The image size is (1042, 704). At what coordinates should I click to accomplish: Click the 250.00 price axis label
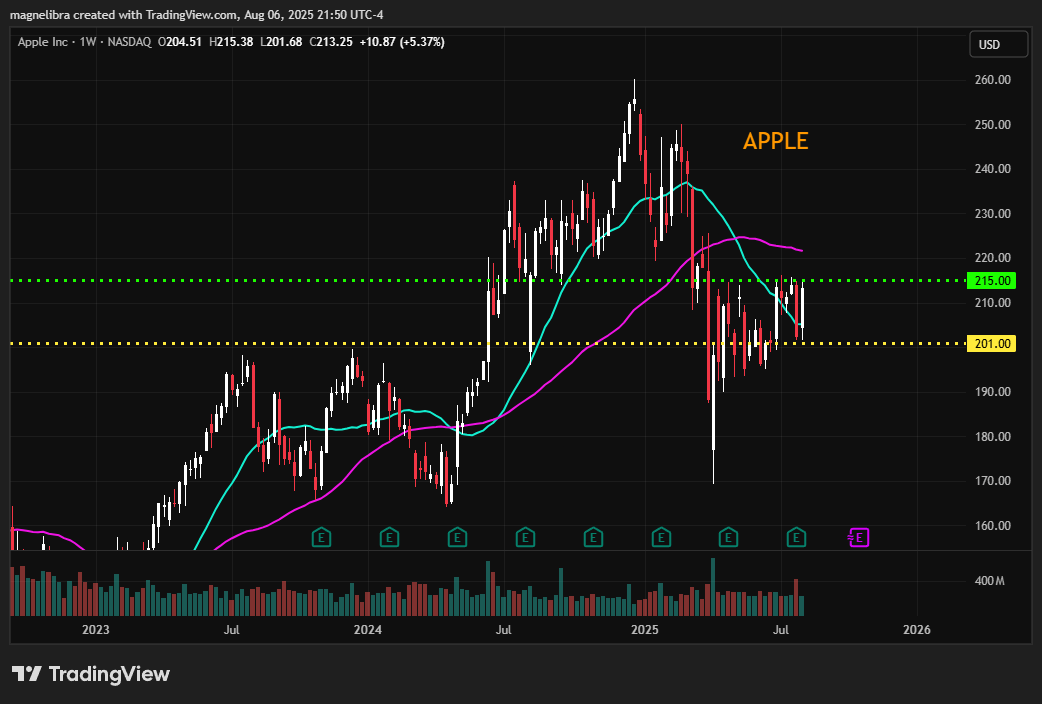(993, 124)
